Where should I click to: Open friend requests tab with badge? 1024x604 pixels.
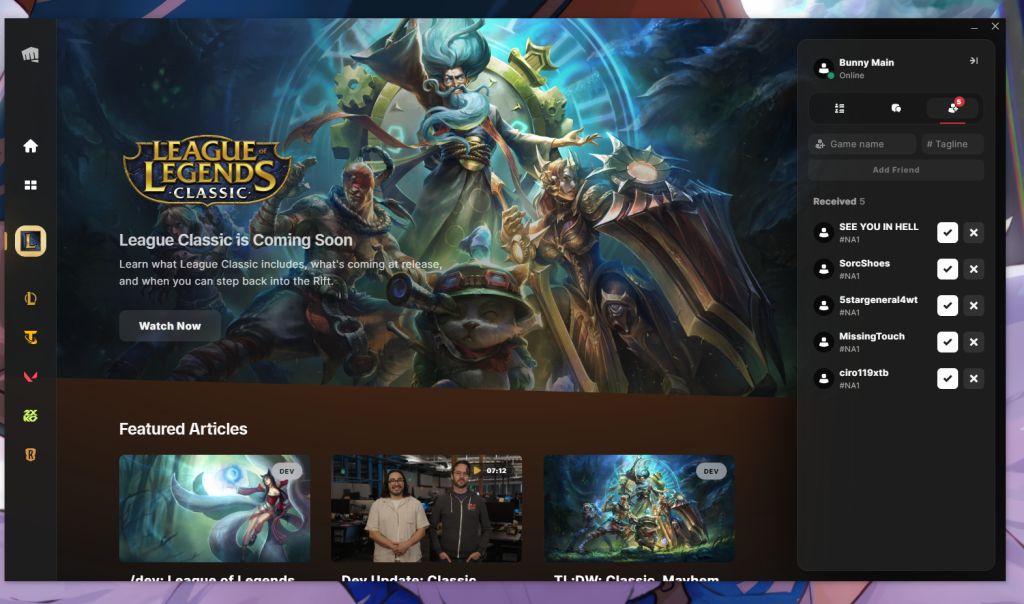953,108
